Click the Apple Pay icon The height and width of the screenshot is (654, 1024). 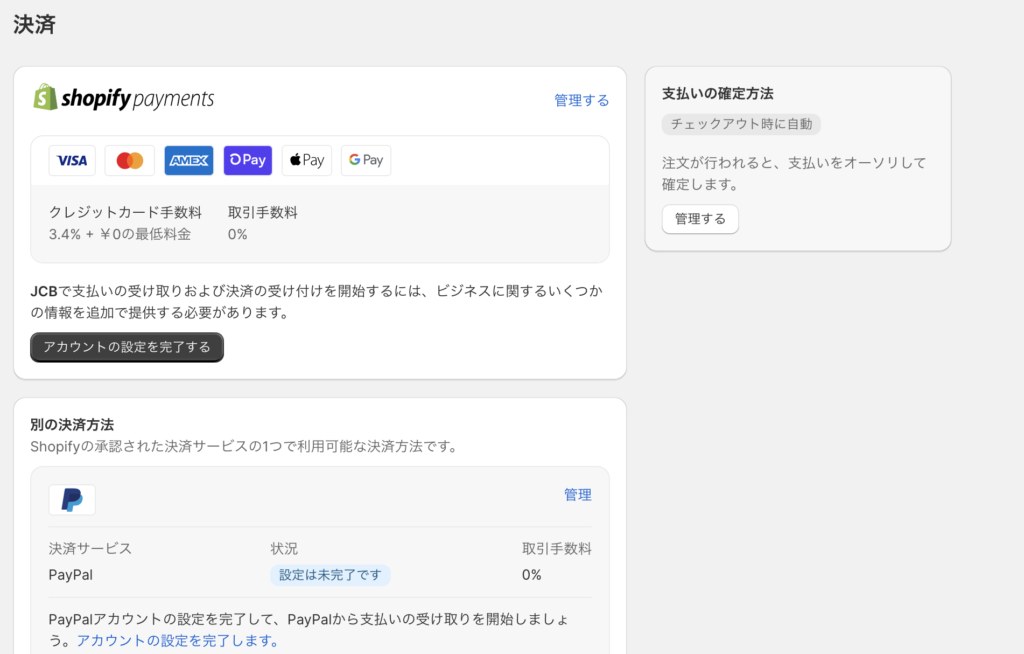pyautogui.click(x=307, y=161)
